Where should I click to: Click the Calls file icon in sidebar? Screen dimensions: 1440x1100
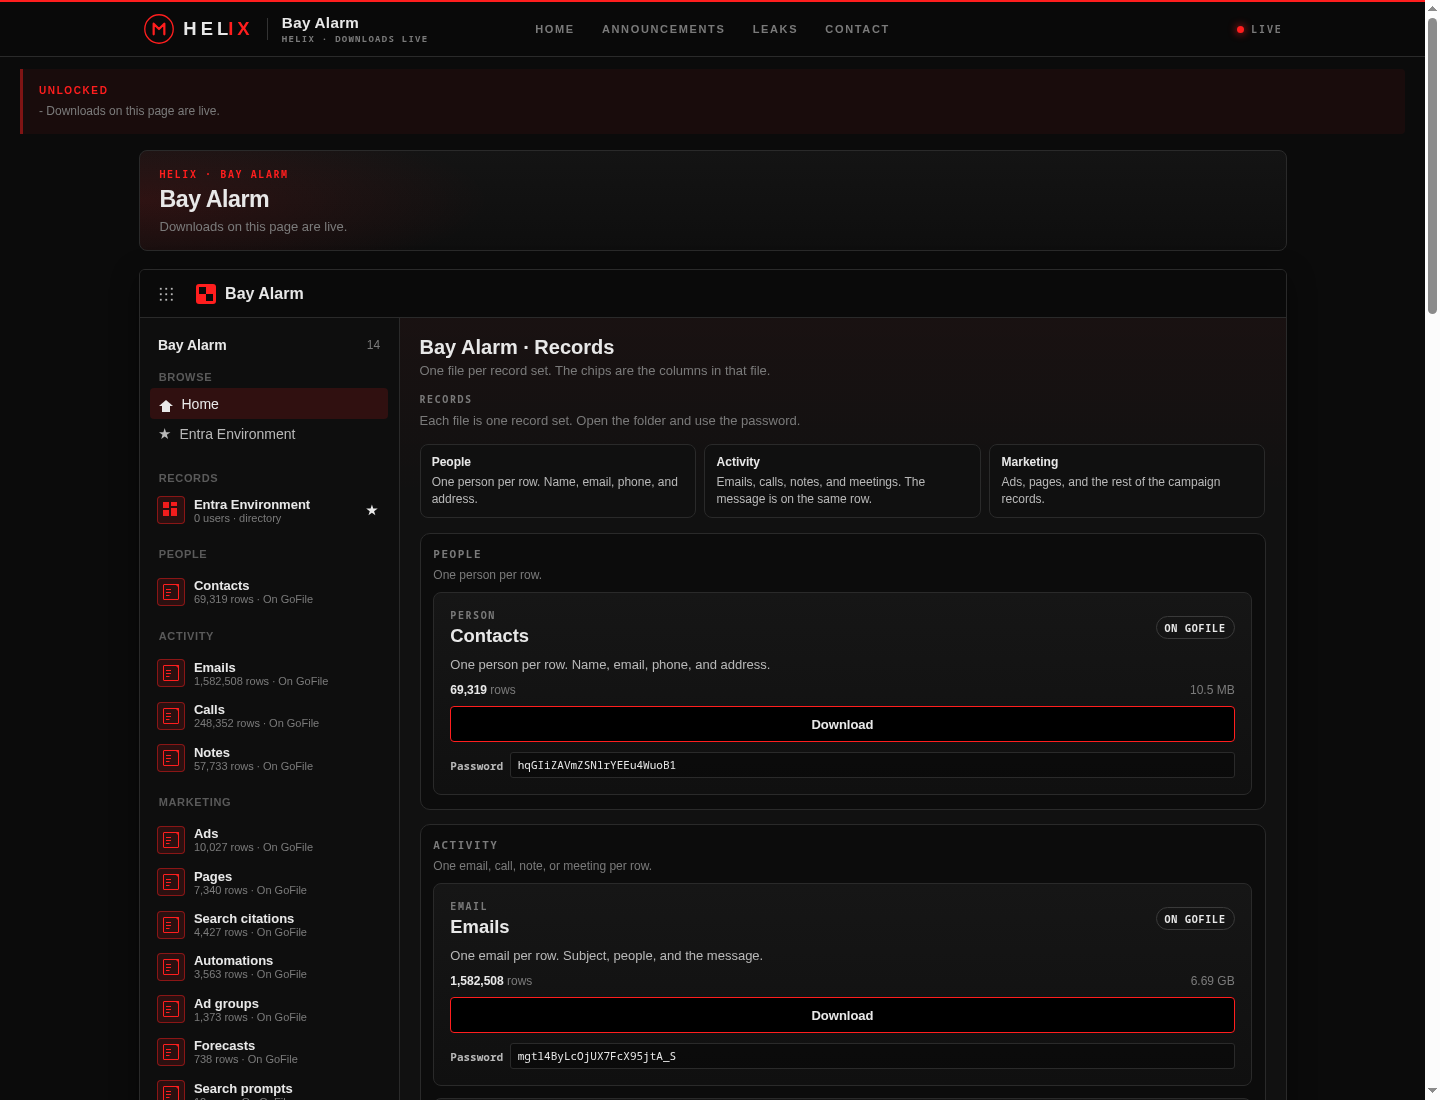coord(171,716)
